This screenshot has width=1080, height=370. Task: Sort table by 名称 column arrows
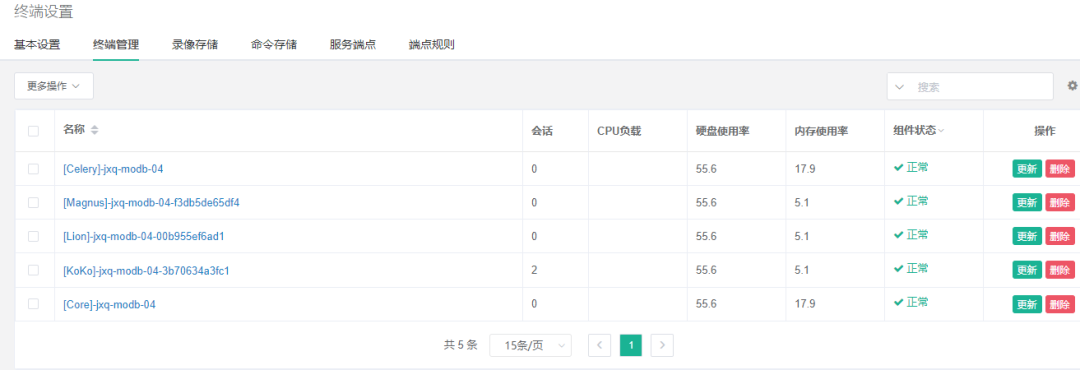[94, 130]
